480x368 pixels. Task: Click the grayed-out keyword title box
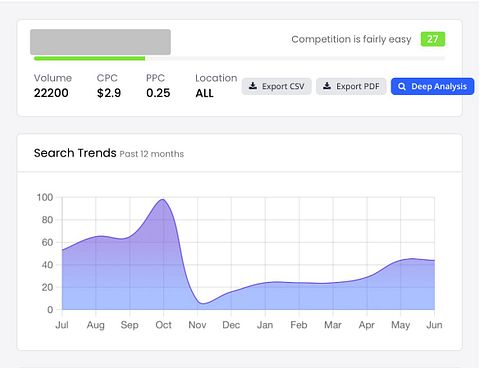(100, 42)
